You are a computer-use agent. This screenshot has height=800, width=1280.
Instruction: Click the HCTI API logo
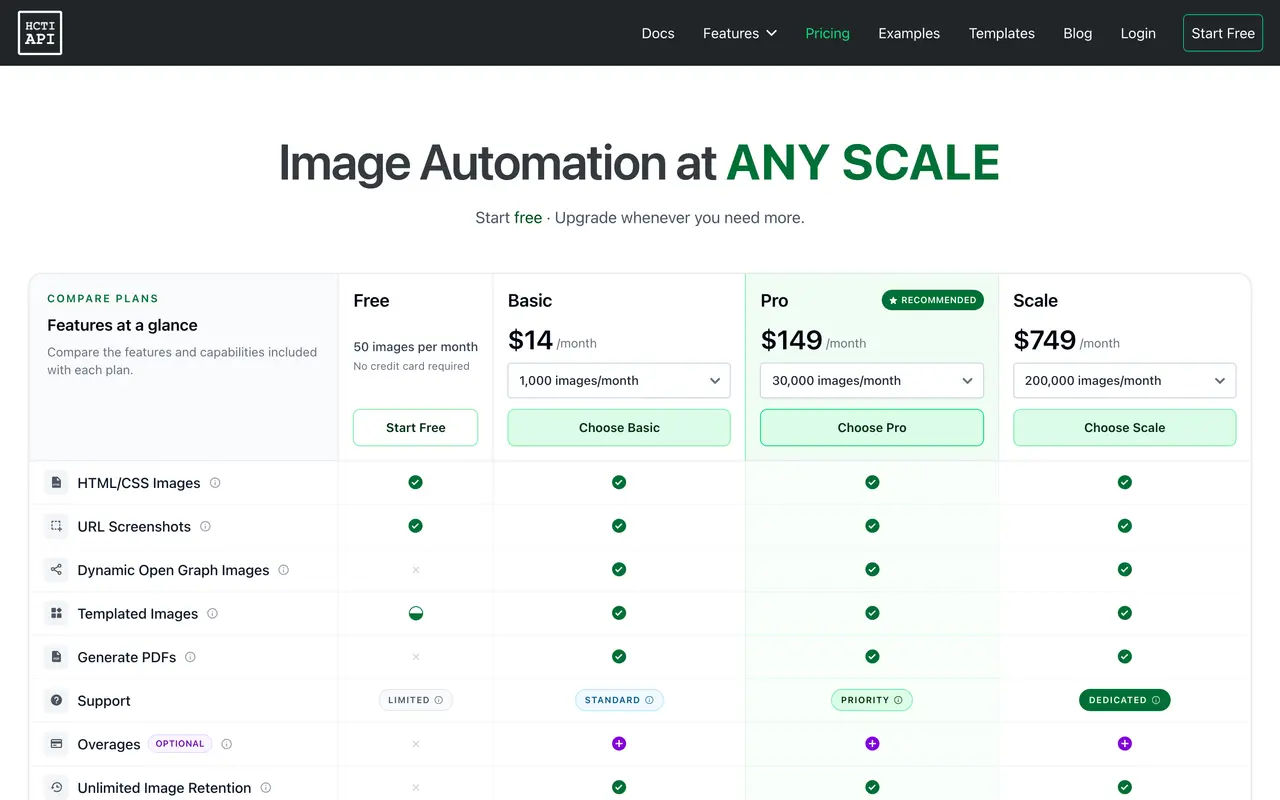40,33
